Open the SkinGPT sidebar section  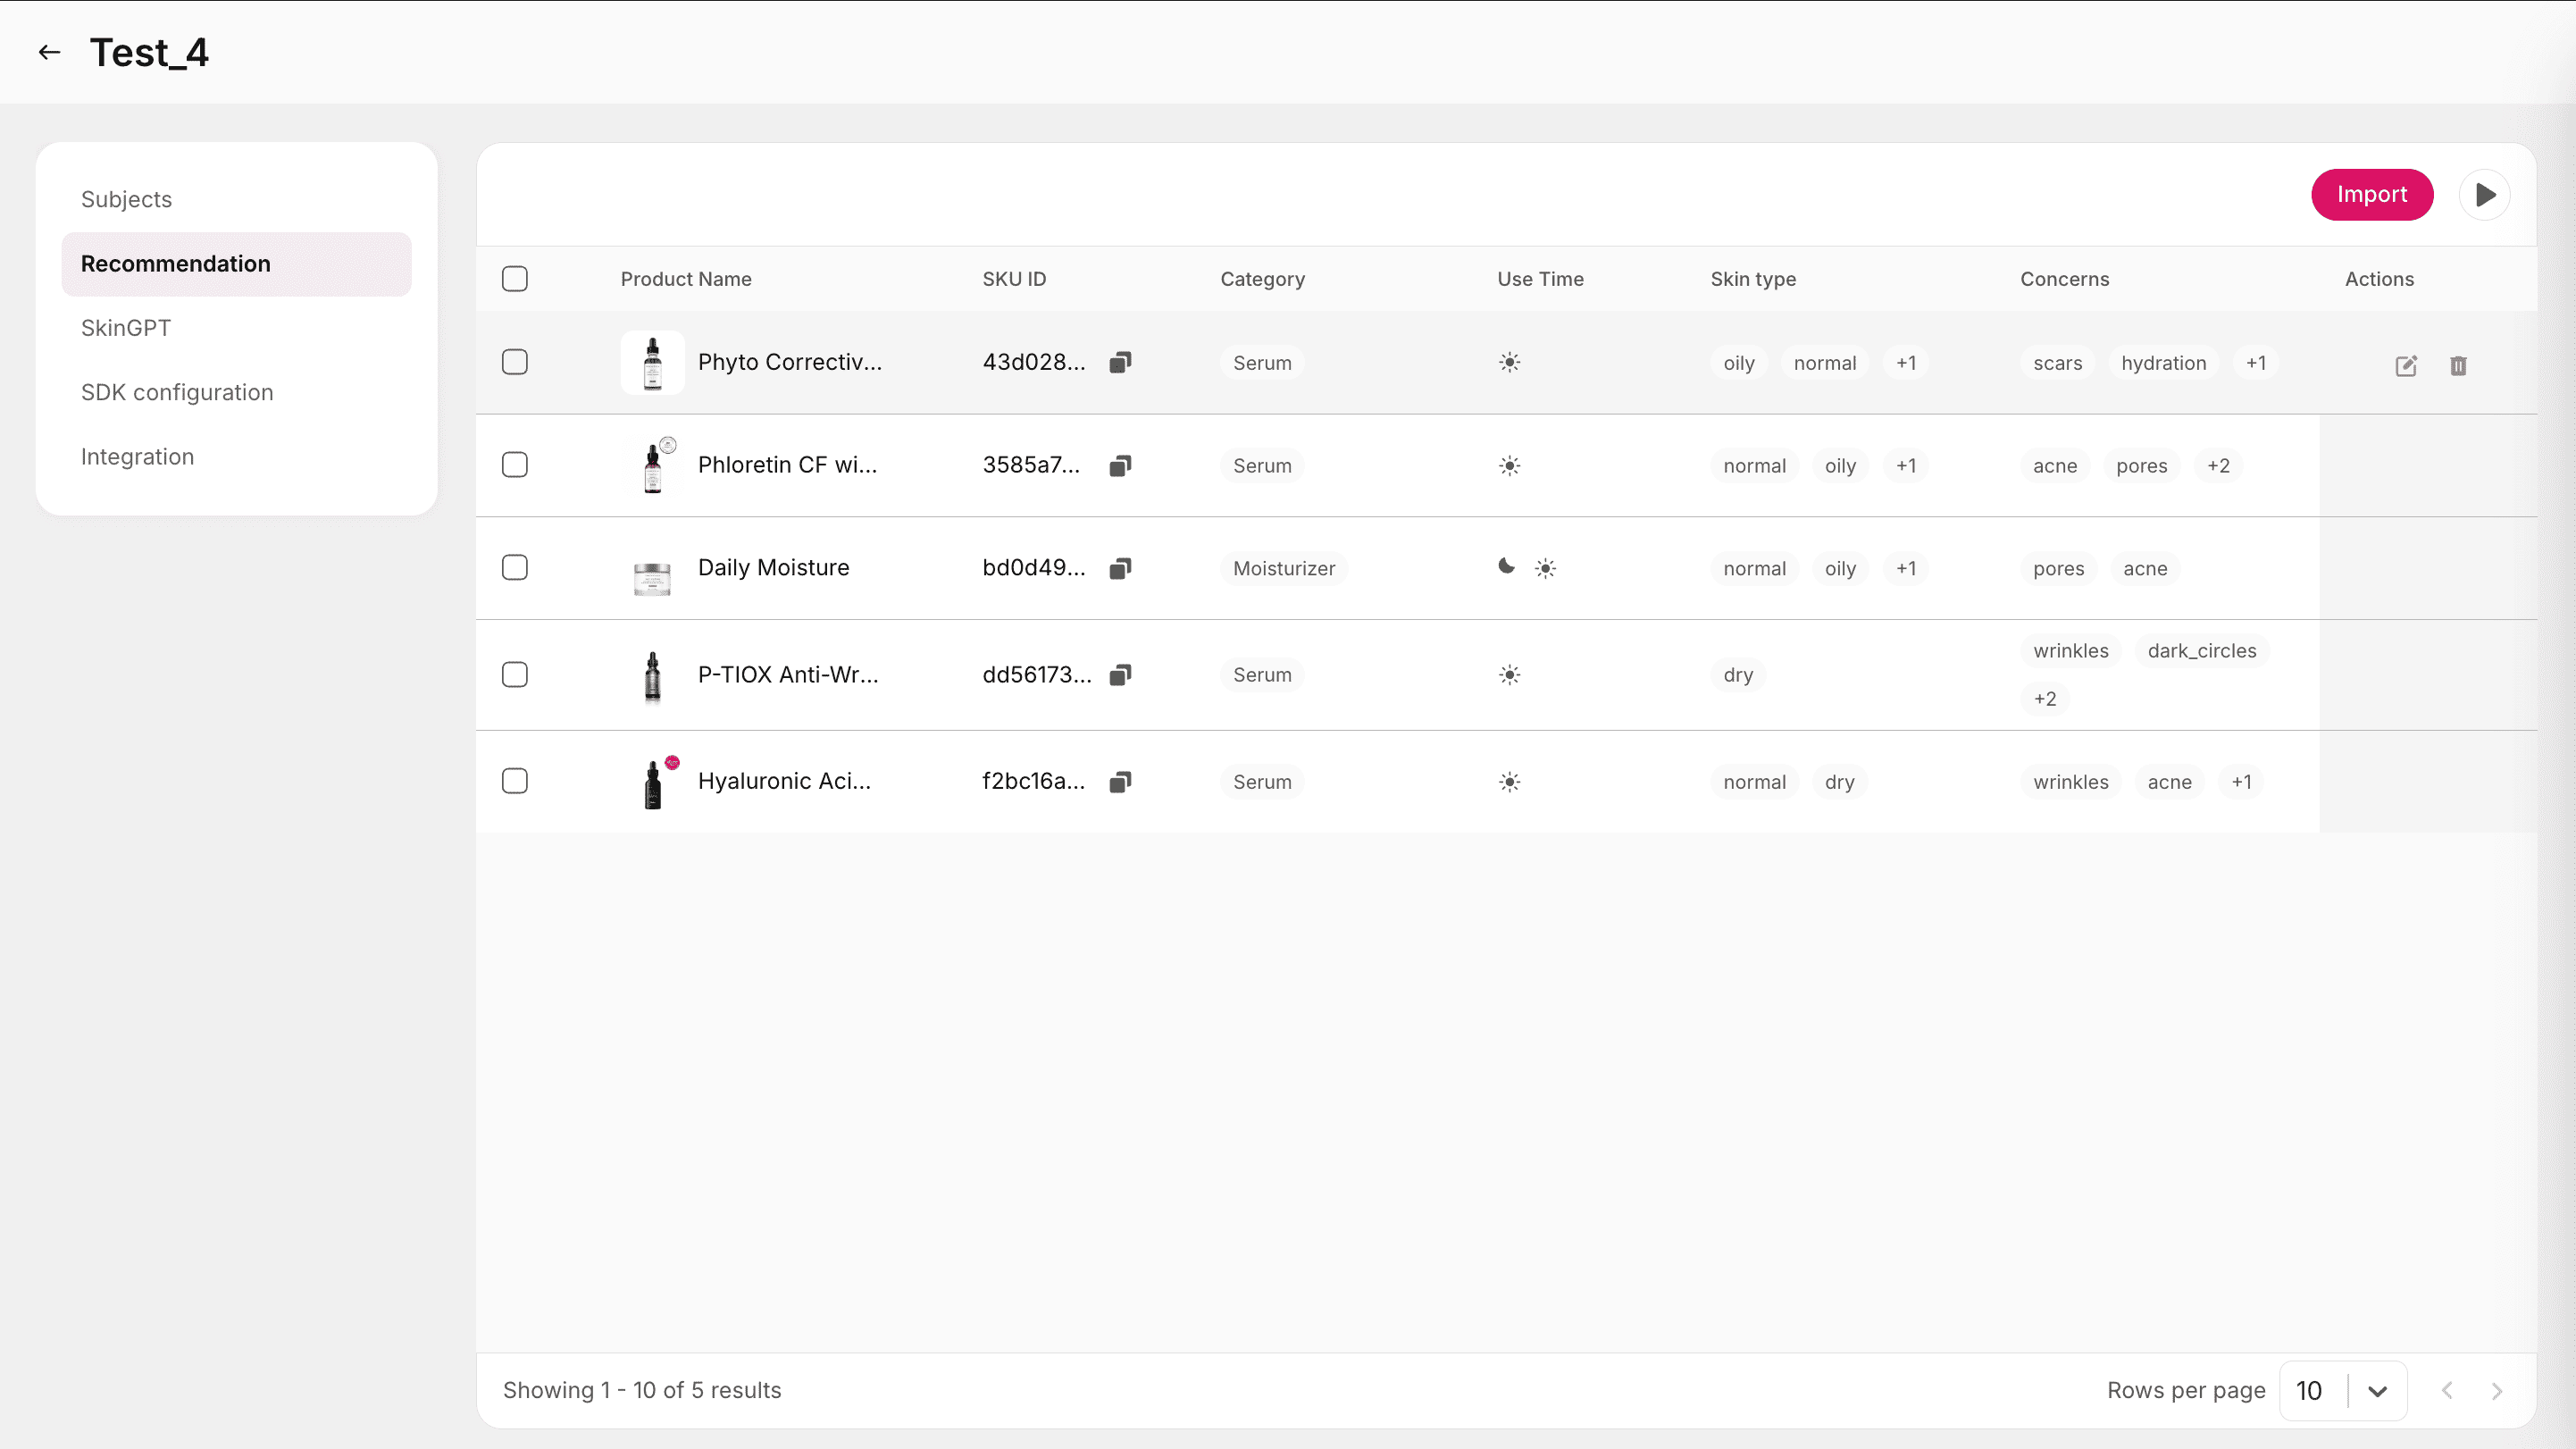pos(126,328)
